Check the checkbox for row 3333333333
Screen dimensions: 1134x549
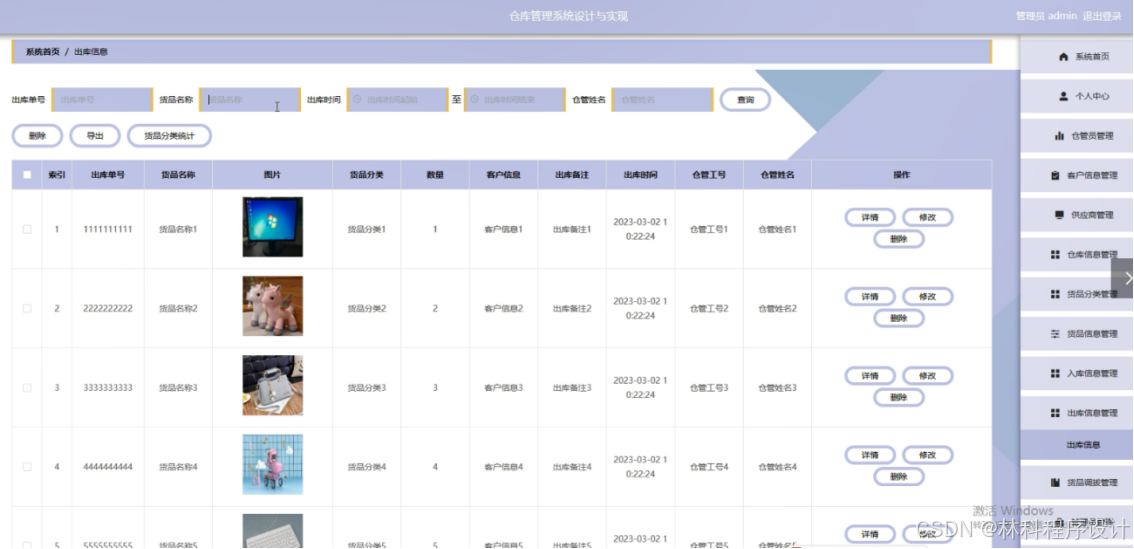(27, 388)
